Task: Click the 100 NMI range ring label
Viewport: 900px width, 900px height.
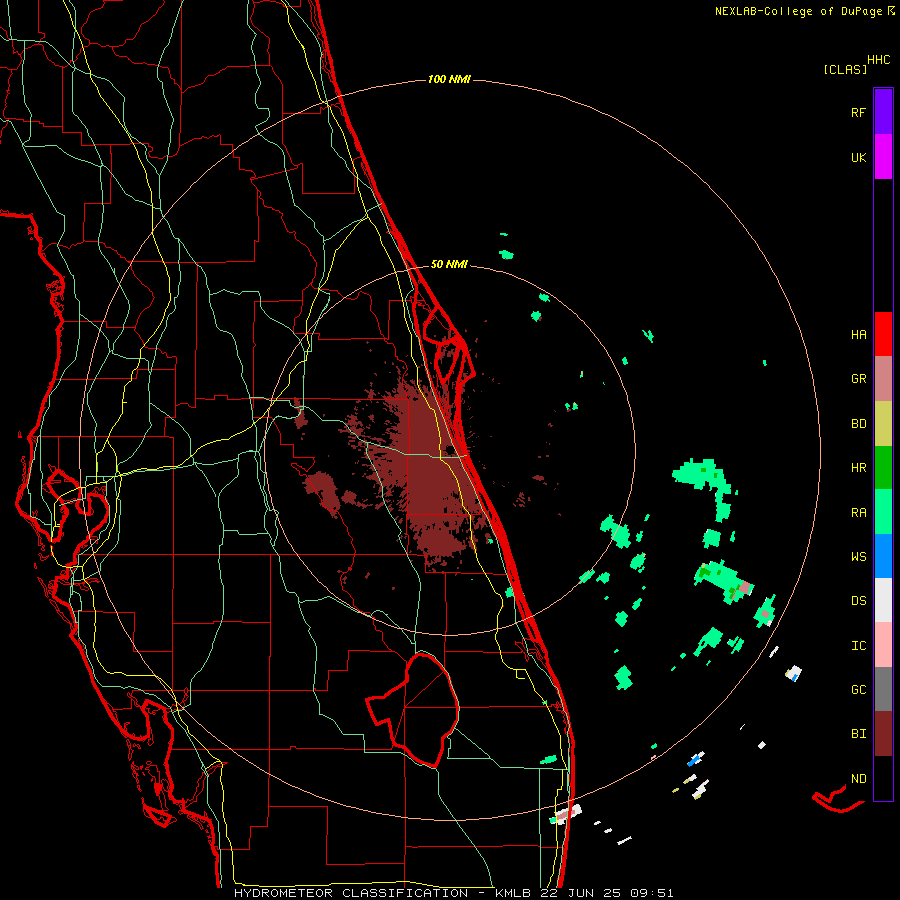Action: [449, 79]
